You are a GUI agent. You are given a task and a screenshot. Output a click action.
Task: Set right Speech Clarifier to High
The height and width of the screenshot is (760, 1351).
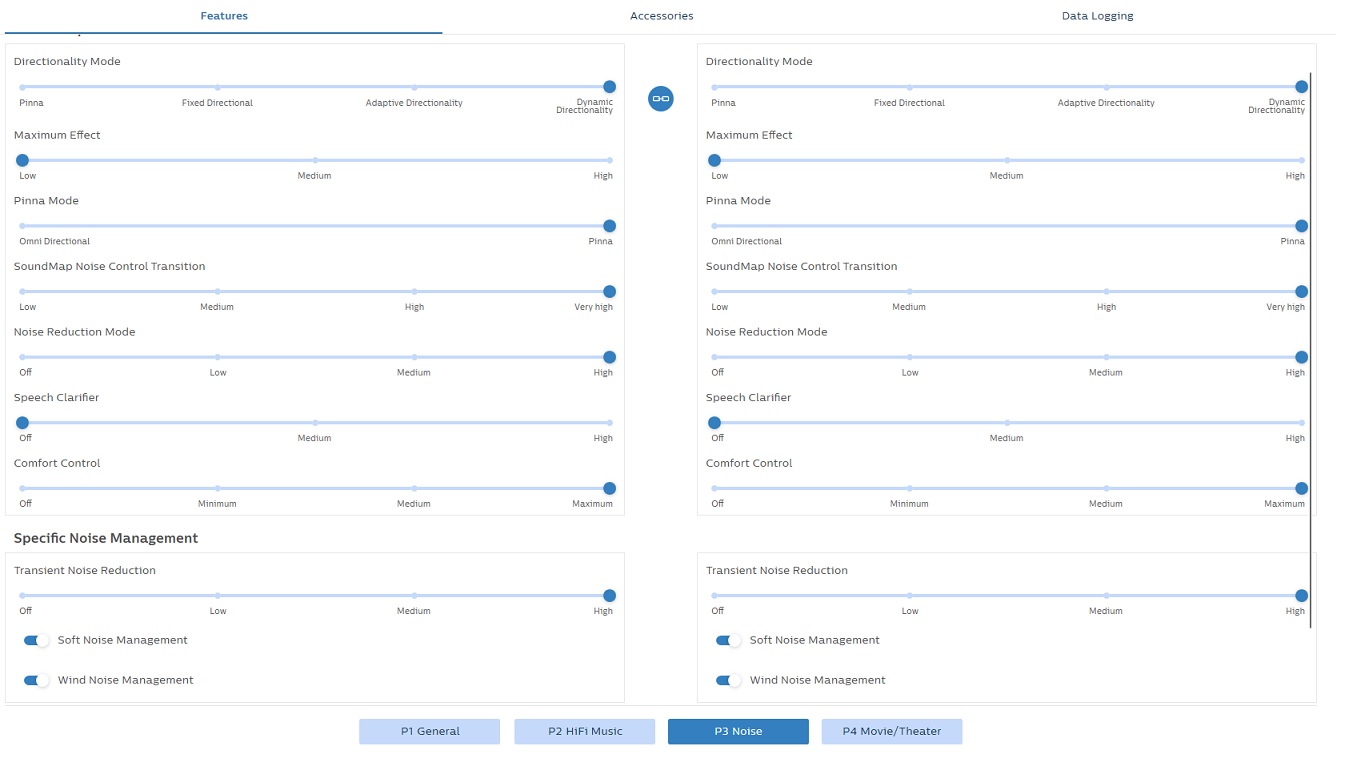point(1302,423)
